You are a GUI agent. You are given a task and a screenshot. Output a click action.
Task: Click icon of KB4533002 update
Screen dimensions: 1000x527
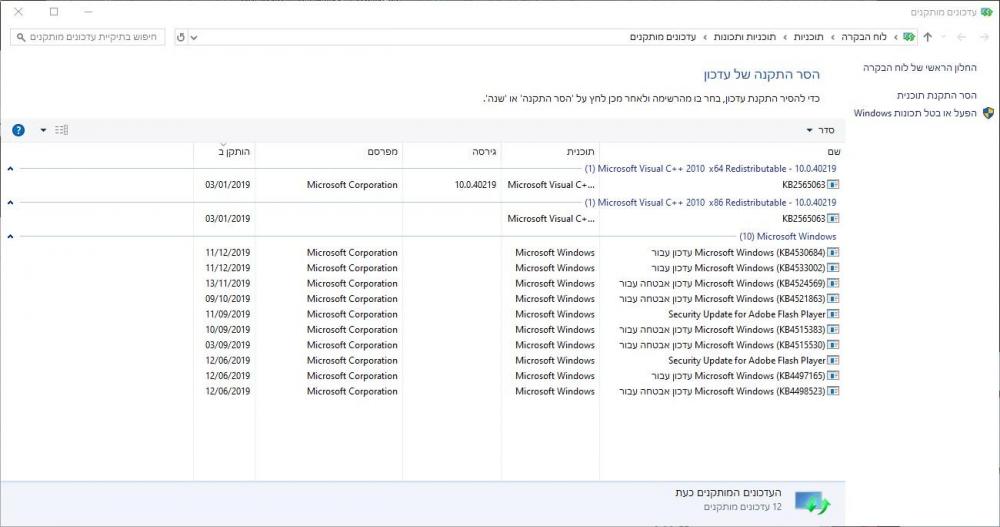(x=833, y=268)
